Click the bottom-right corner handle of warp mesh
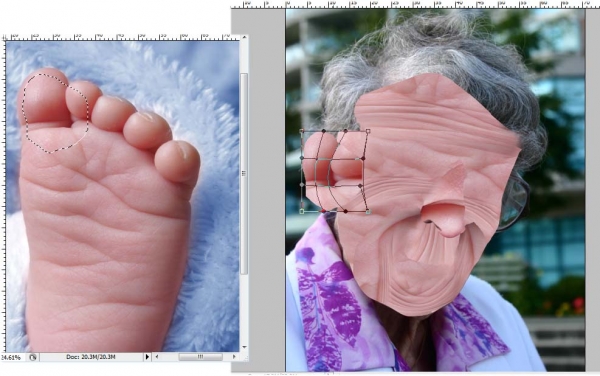The image size is (600, 376). pyautogui.click(x=368, y=212)
